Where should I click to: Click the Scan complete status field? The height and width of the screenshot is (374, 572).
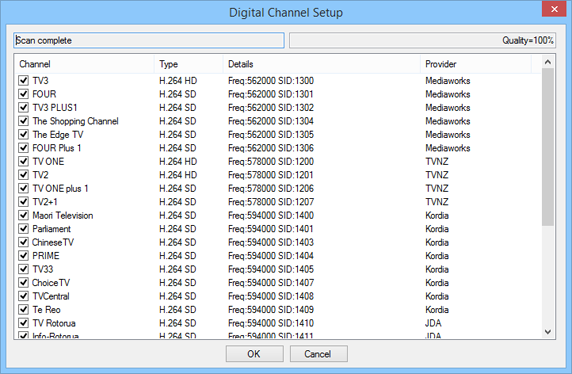(149, 40)
